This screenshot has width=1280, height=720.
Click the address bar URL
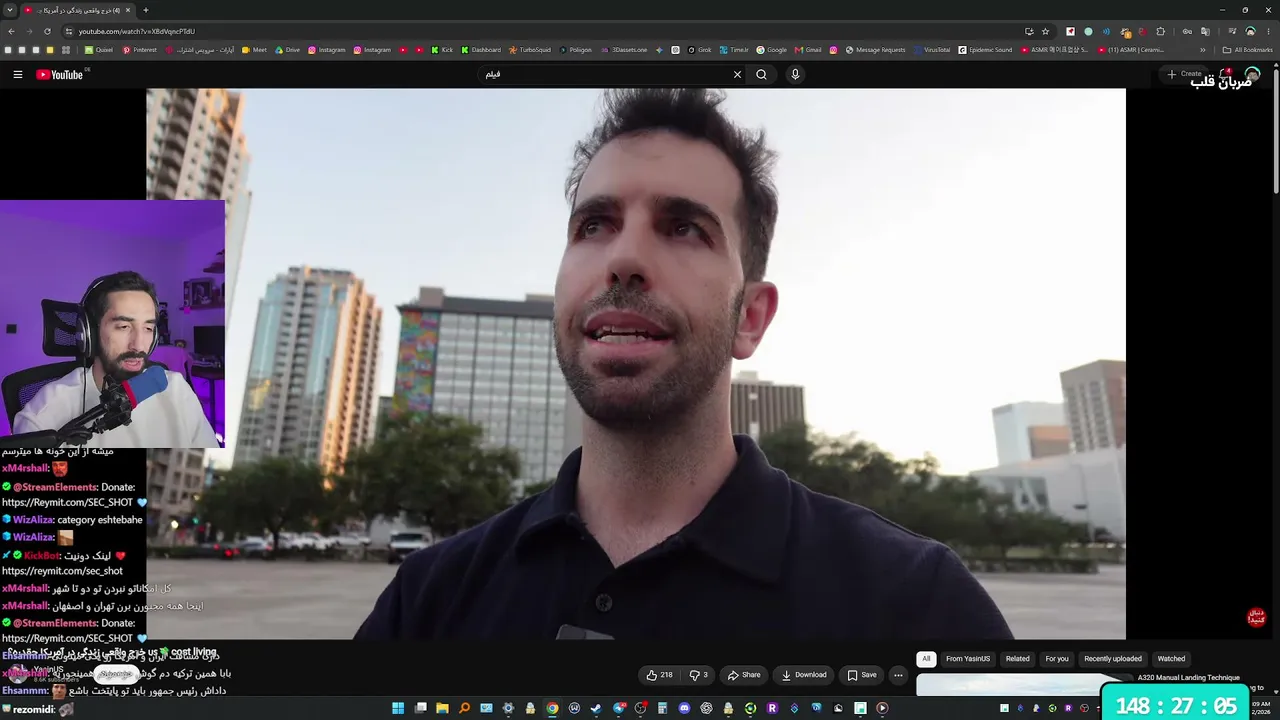[x=137, y=31]
